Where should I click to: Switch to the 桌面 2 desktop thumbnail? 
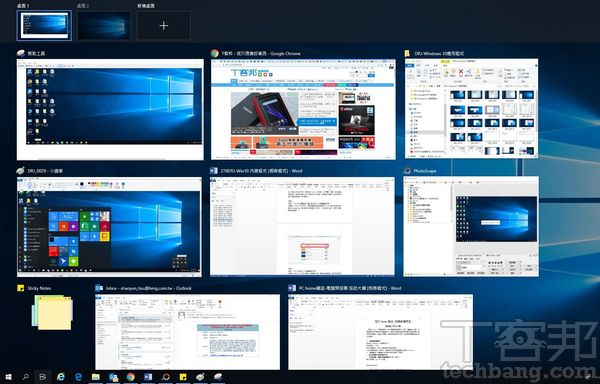(104, 26)
